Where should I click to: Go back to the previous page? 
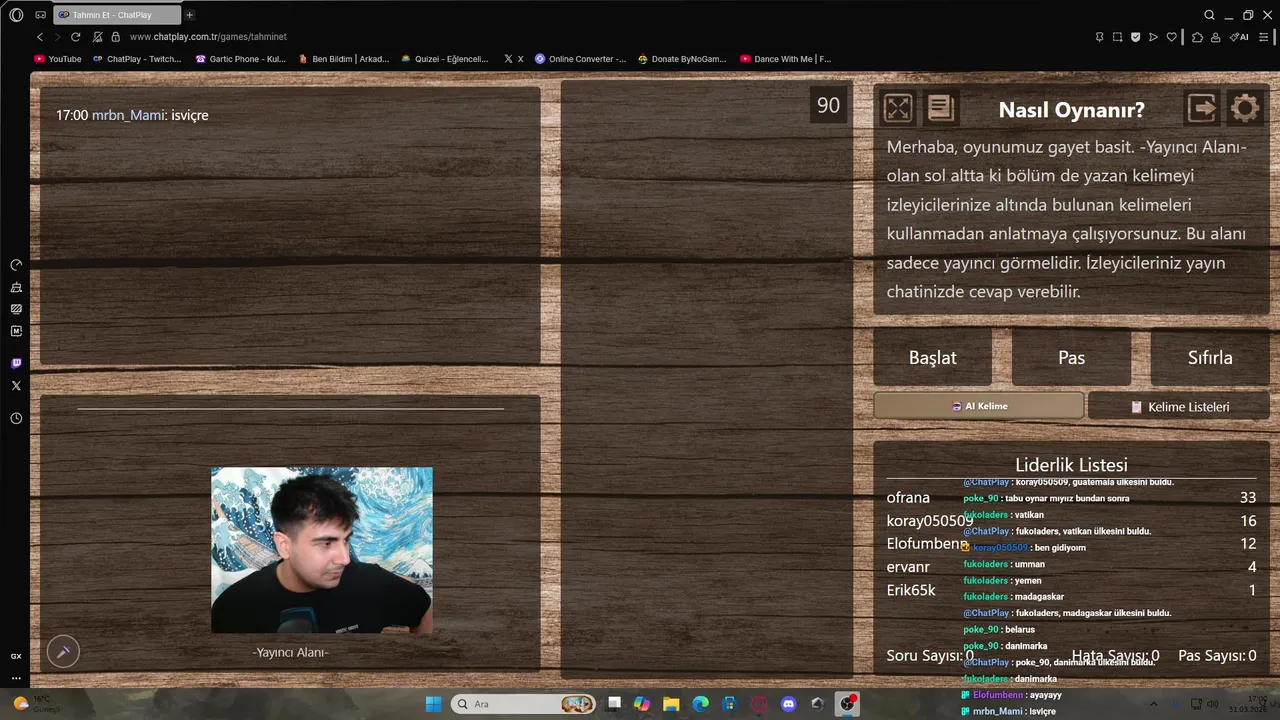click(40, 37)
